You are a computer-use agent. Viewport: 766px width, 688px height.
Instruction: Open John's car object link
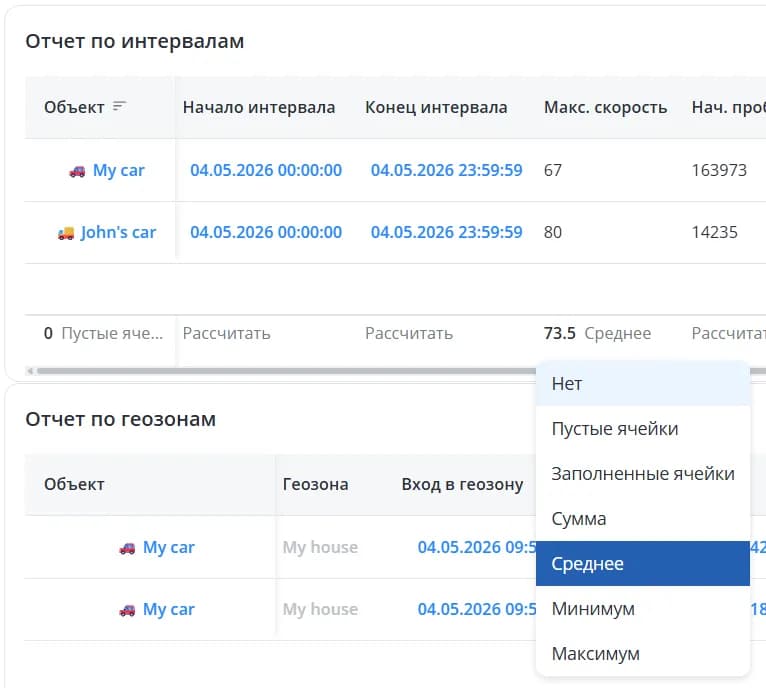click(118, 233)
